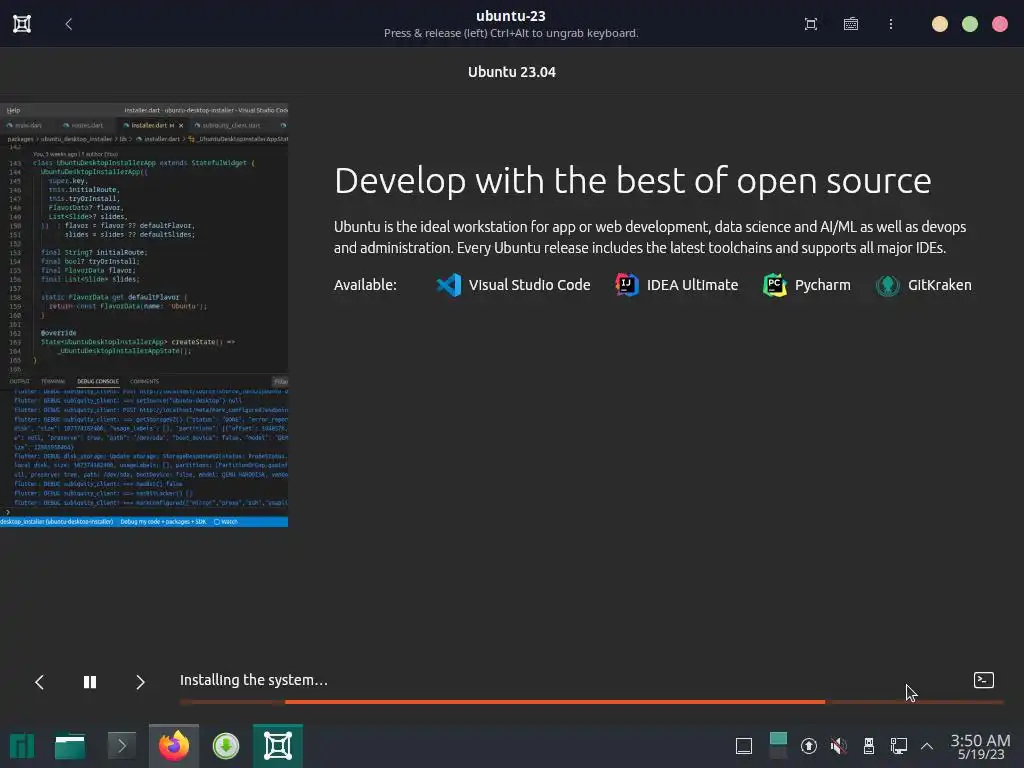Go back to the Boxes collection view

(x=69, y=24)
